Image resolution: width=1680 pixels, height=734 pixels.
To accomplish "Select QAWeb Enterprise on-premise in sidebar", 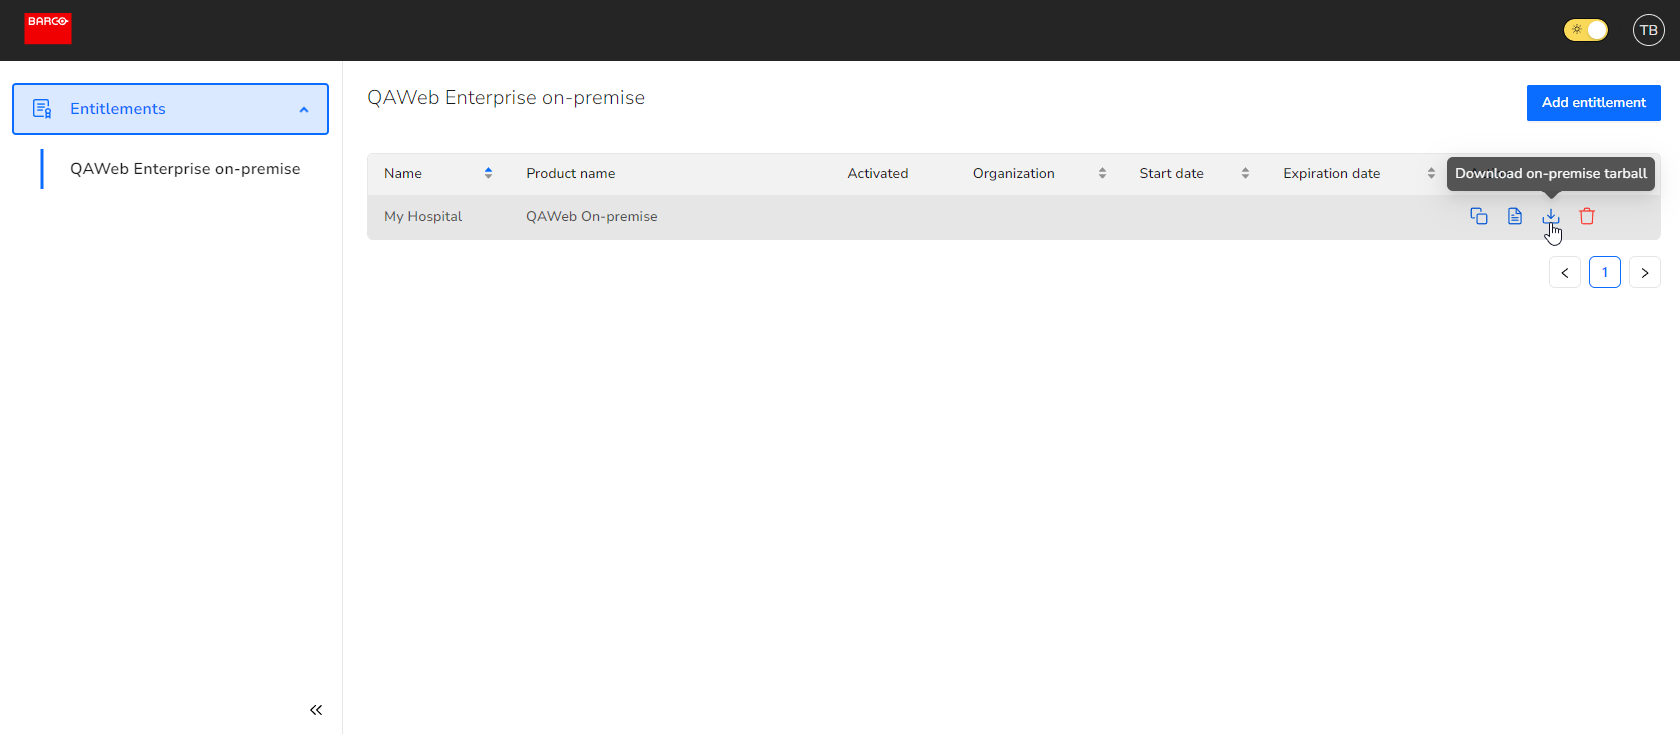I will click(x=185, y=169).
